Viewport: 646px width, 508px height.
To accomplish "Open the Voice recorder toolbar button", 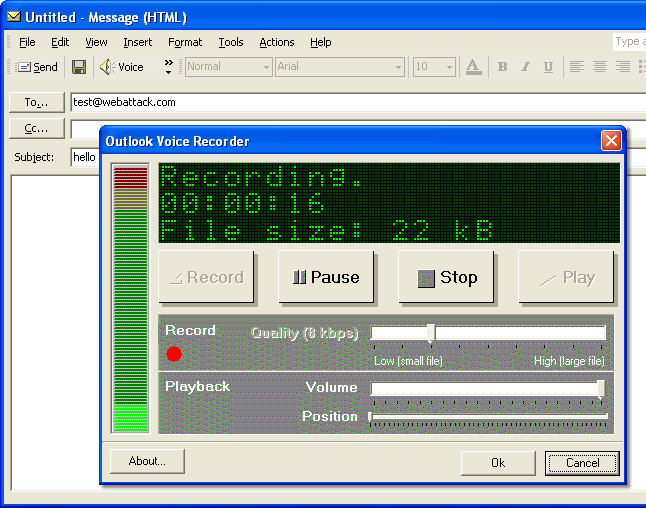I will coord(122,67).
